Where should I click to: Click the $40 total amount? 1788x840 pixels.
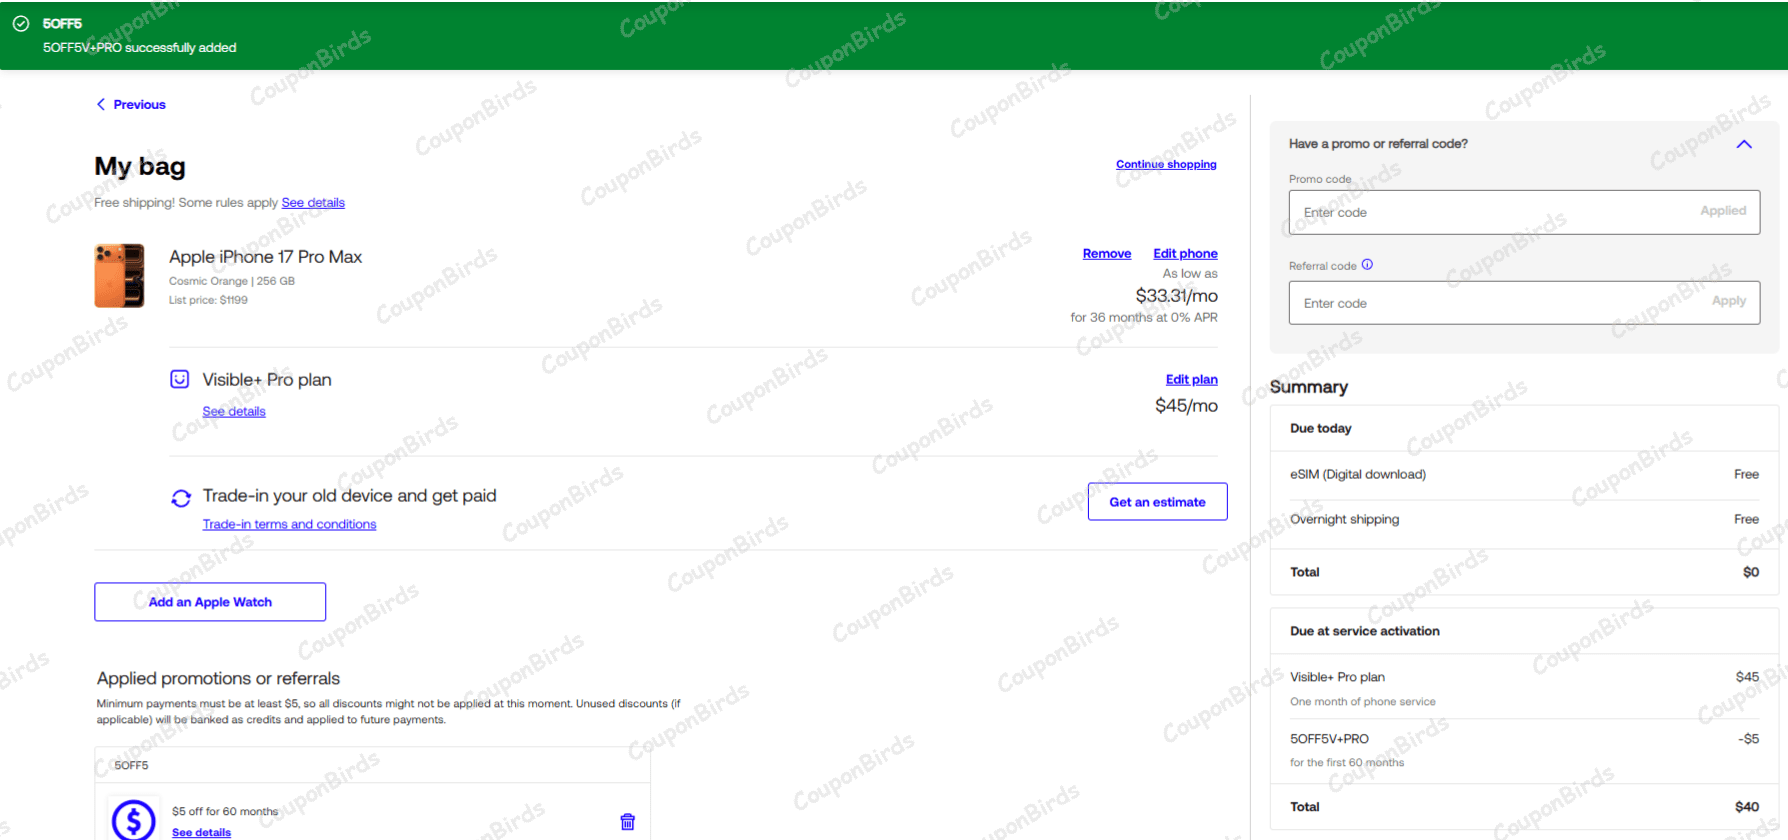click(x=1747, y=807)
